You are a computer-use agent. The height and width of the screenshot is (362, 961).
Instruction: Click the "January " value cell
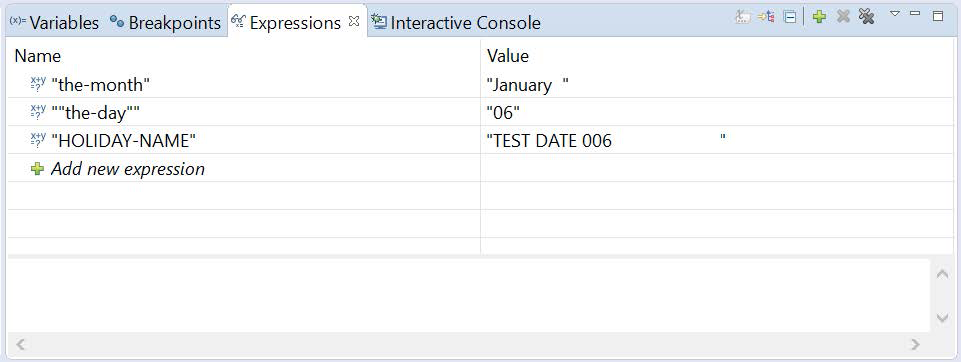point(717,84)
